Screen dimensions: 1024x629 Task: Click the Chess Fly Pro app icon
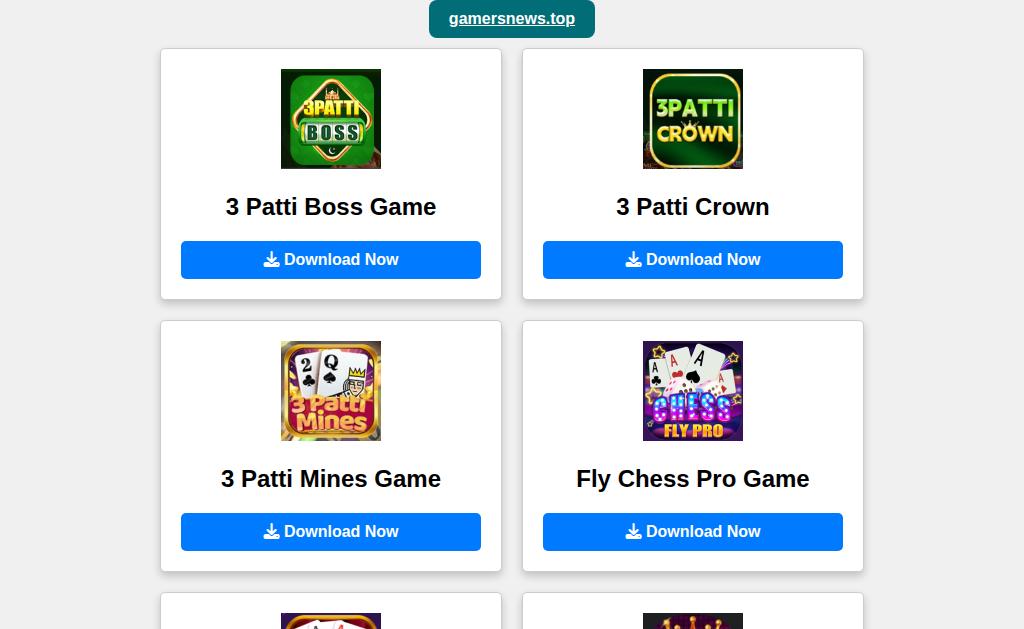[x=692, y=391]
